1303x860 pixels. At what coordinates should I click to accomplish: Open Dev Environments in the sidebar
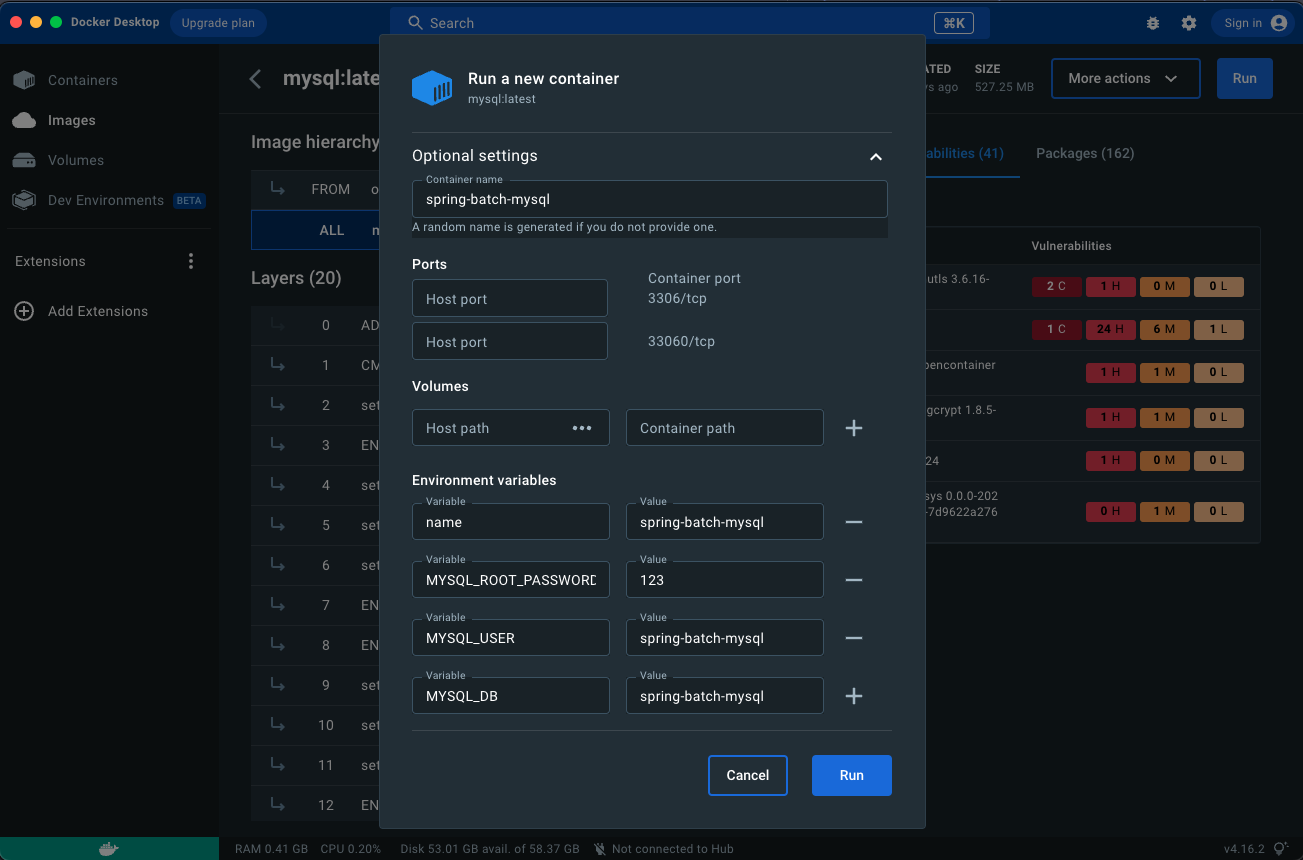[107, 200]
